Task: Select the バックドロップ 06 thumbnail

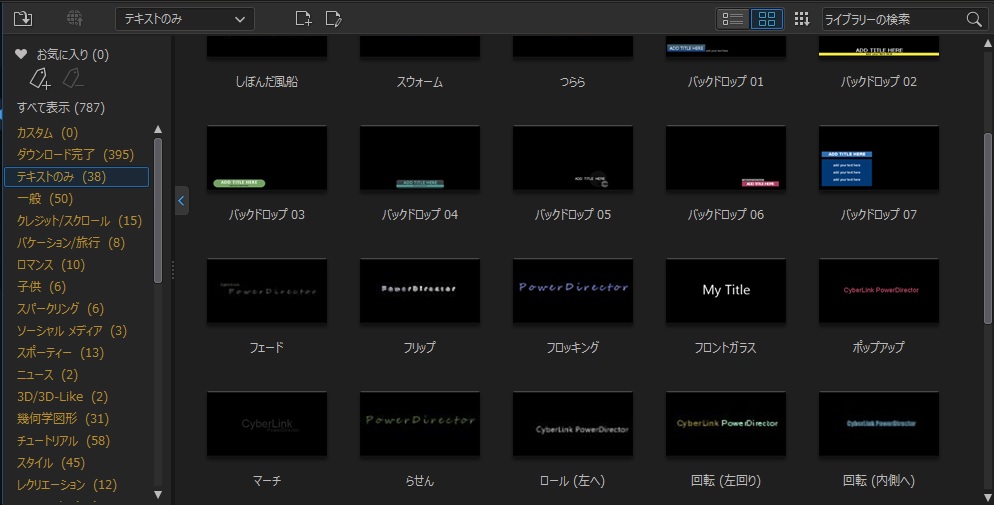Action: pos(726,158)
